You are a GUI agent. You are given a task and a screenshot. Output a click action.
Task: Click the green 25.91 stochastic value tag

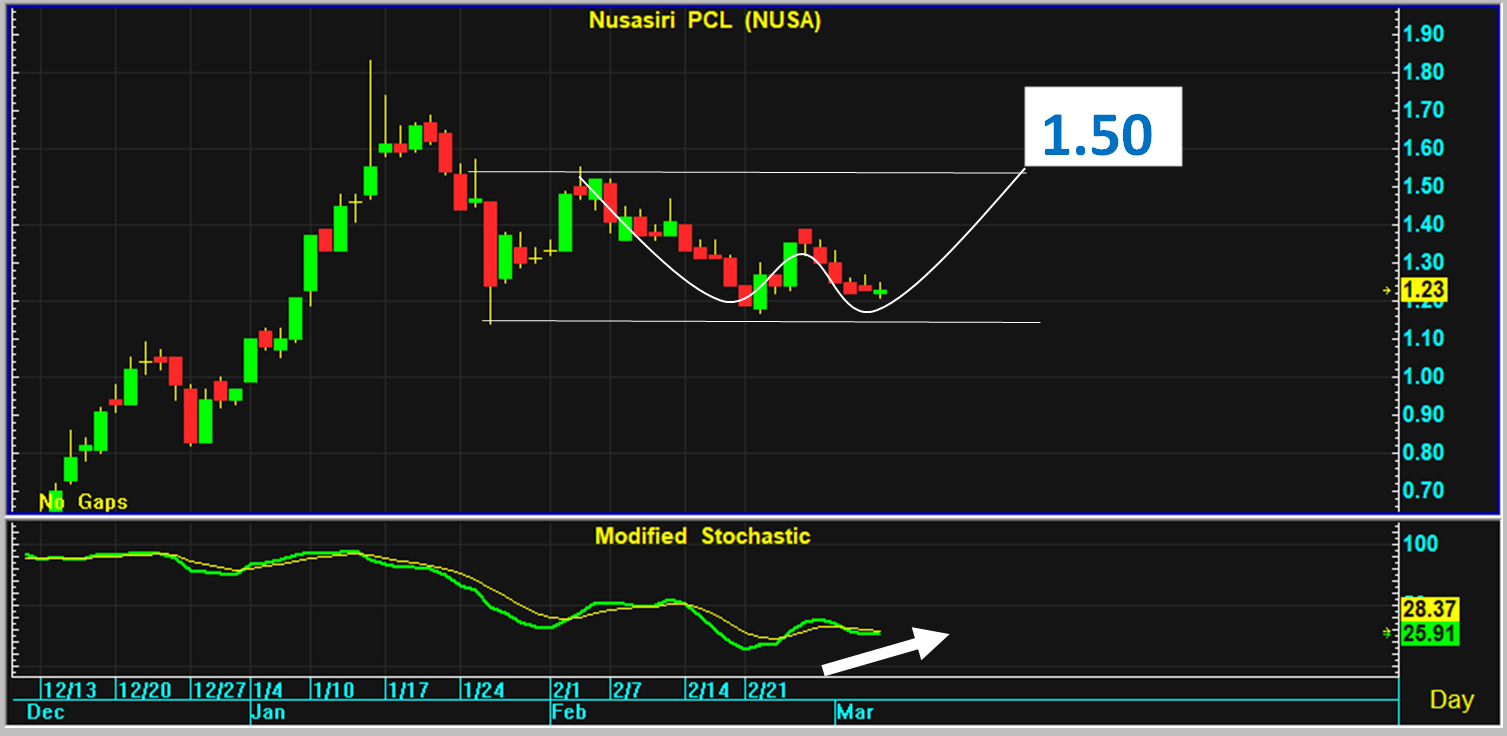(1431, 634)
